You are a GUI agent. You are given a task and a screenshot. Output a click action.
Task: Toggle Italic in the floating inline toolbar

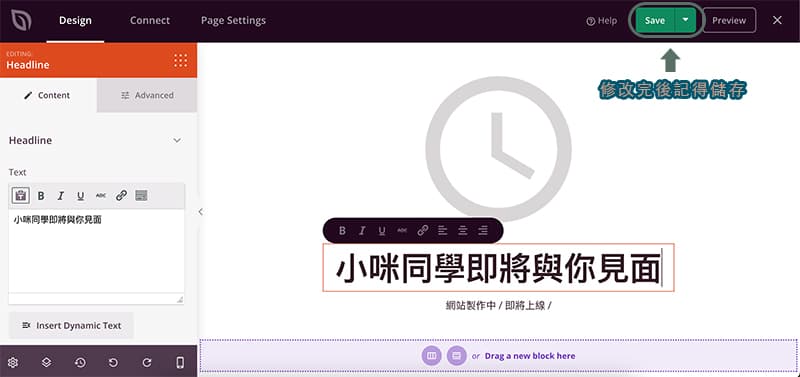point(362,231)
